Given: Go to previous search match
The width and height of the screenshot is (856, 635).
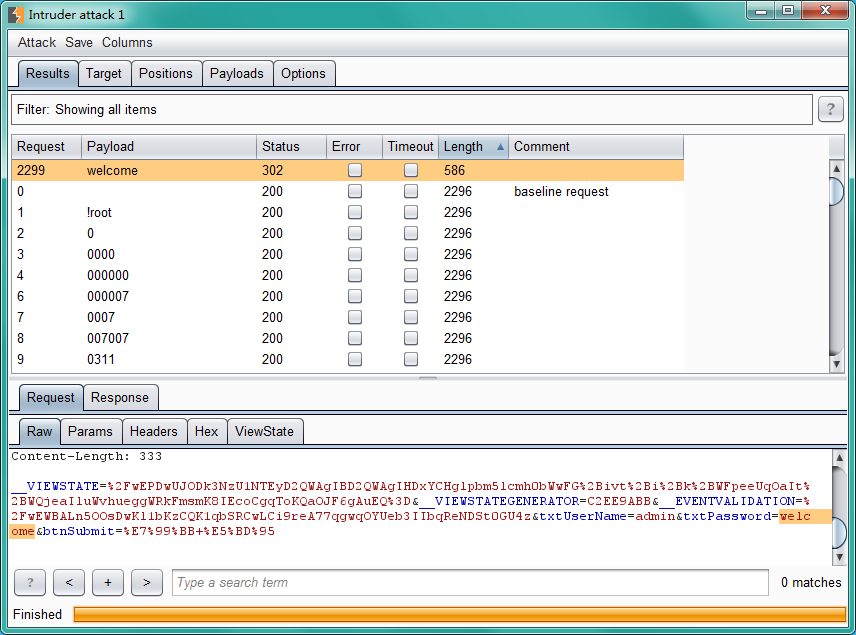Looking at the screenshot, I should [x=69, y=583].
